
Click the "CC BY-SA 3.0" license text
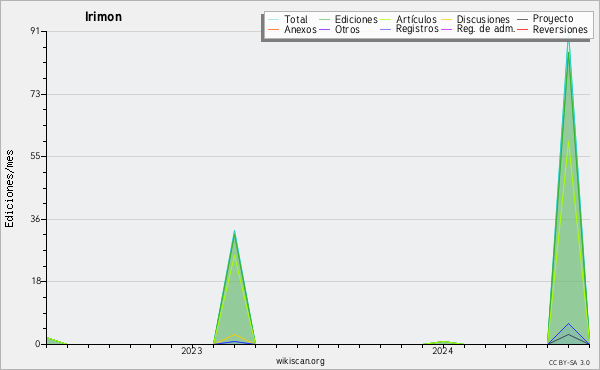pos(569,362)
